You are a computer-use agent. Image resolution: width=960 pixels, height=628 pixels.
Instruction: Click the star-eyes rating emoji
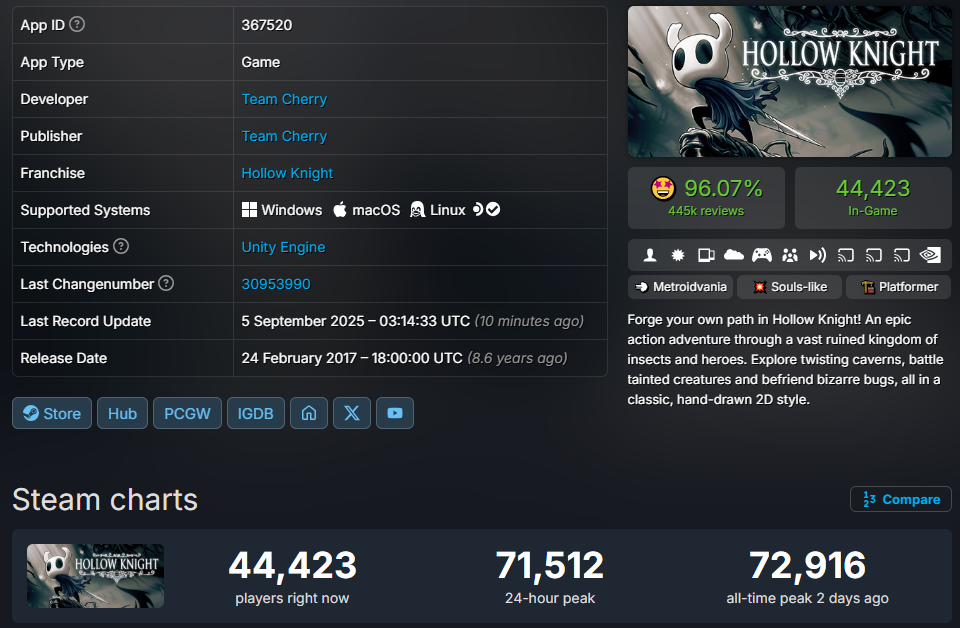pos(663,189)
